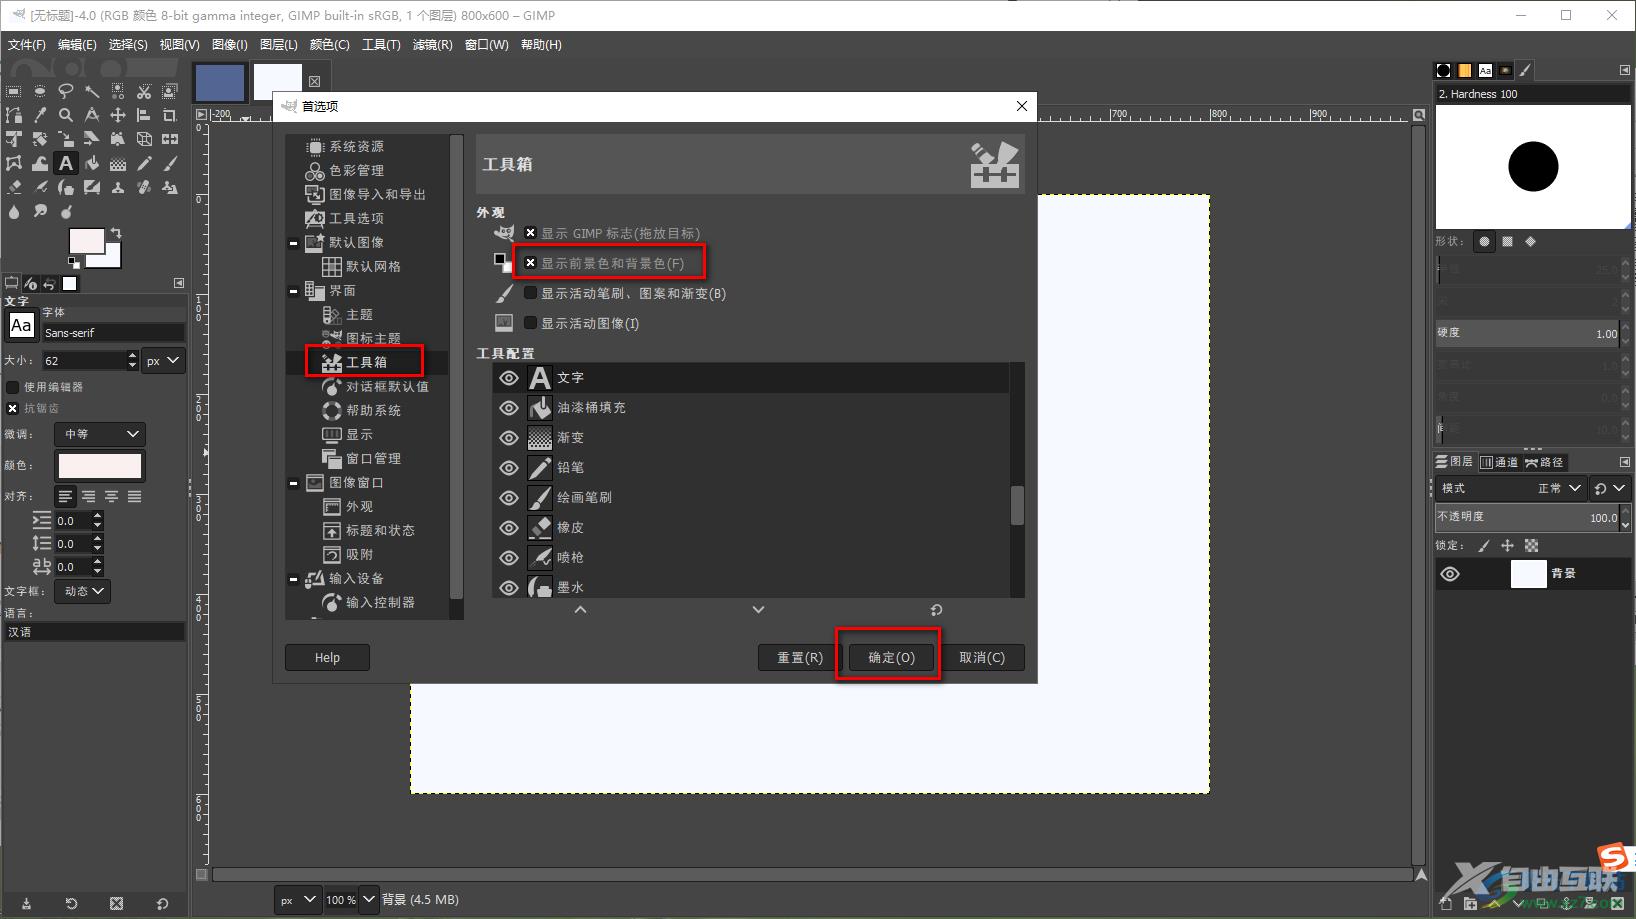This screenshot has width=1636, height=919.
Task: Select the Bucket Fill tool in toolbox
Action: [92, 163]
